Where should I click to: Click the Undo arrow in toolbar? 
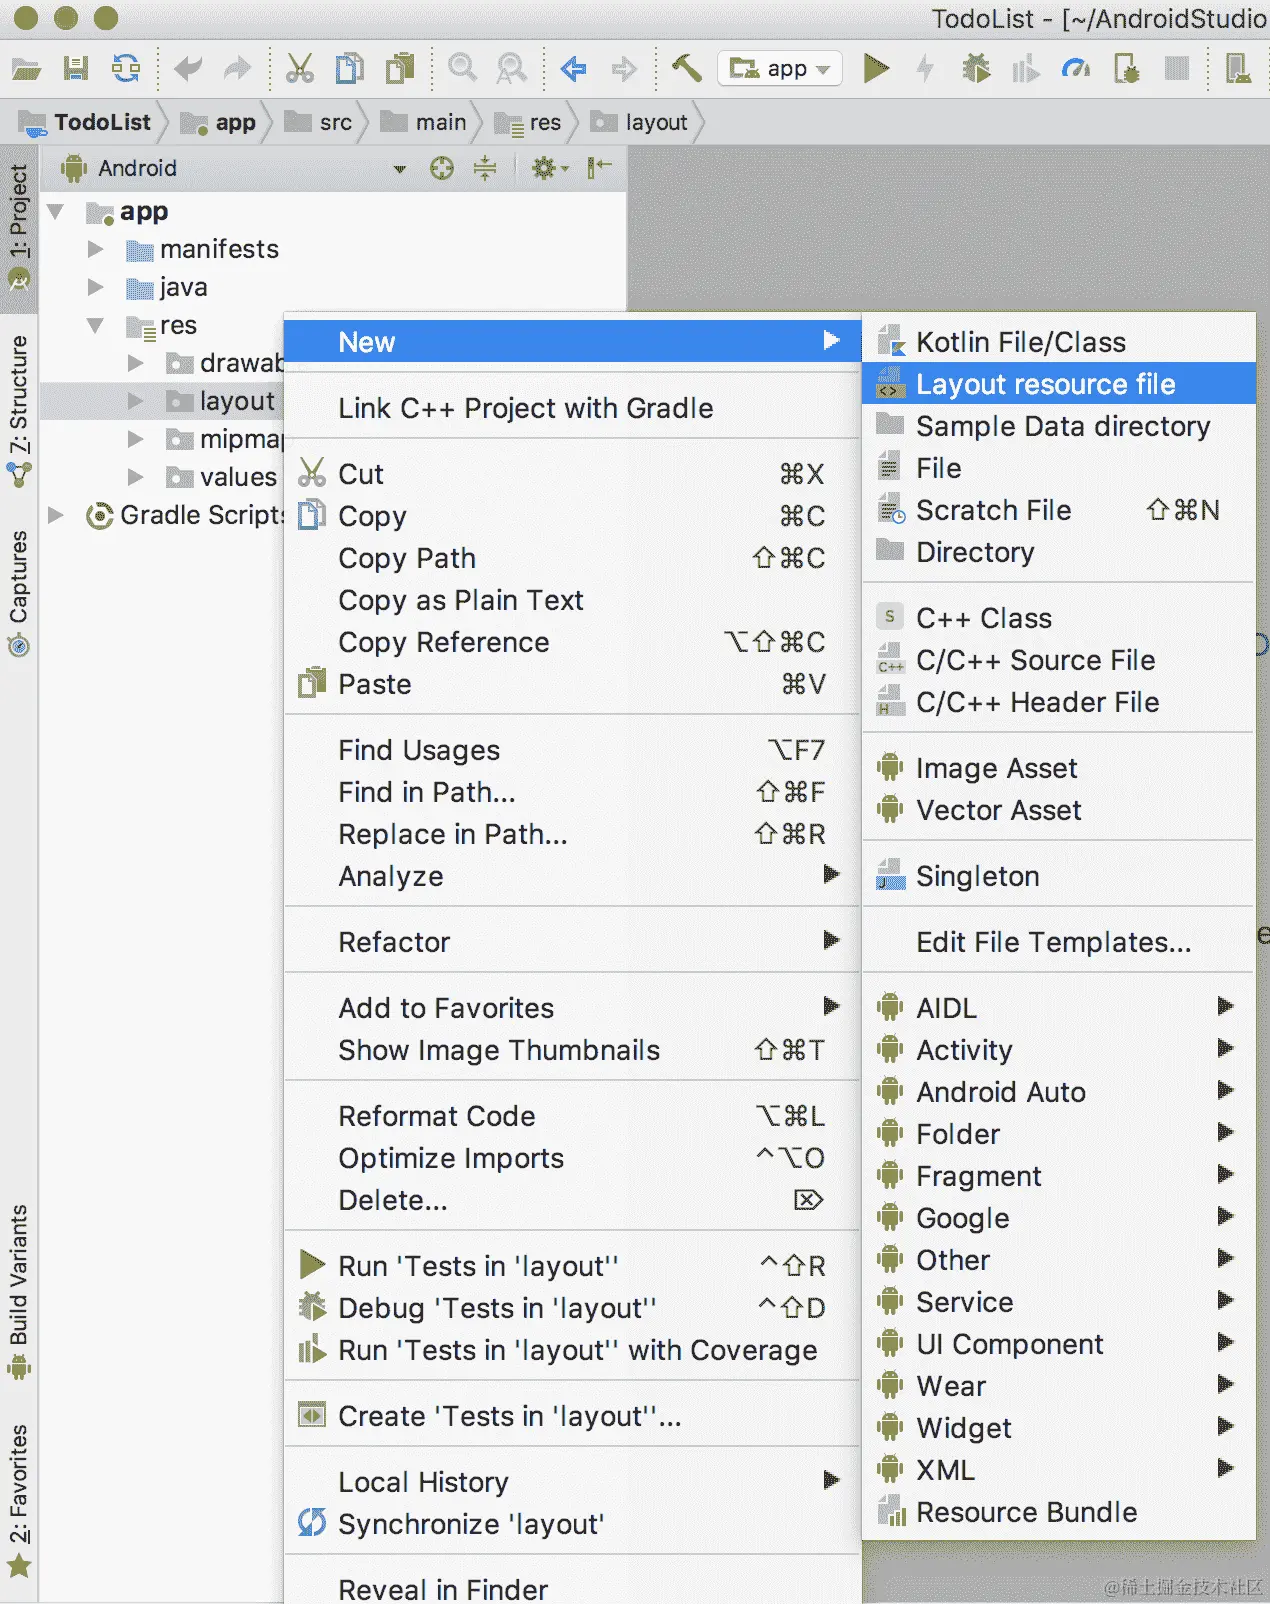(187, 68)
